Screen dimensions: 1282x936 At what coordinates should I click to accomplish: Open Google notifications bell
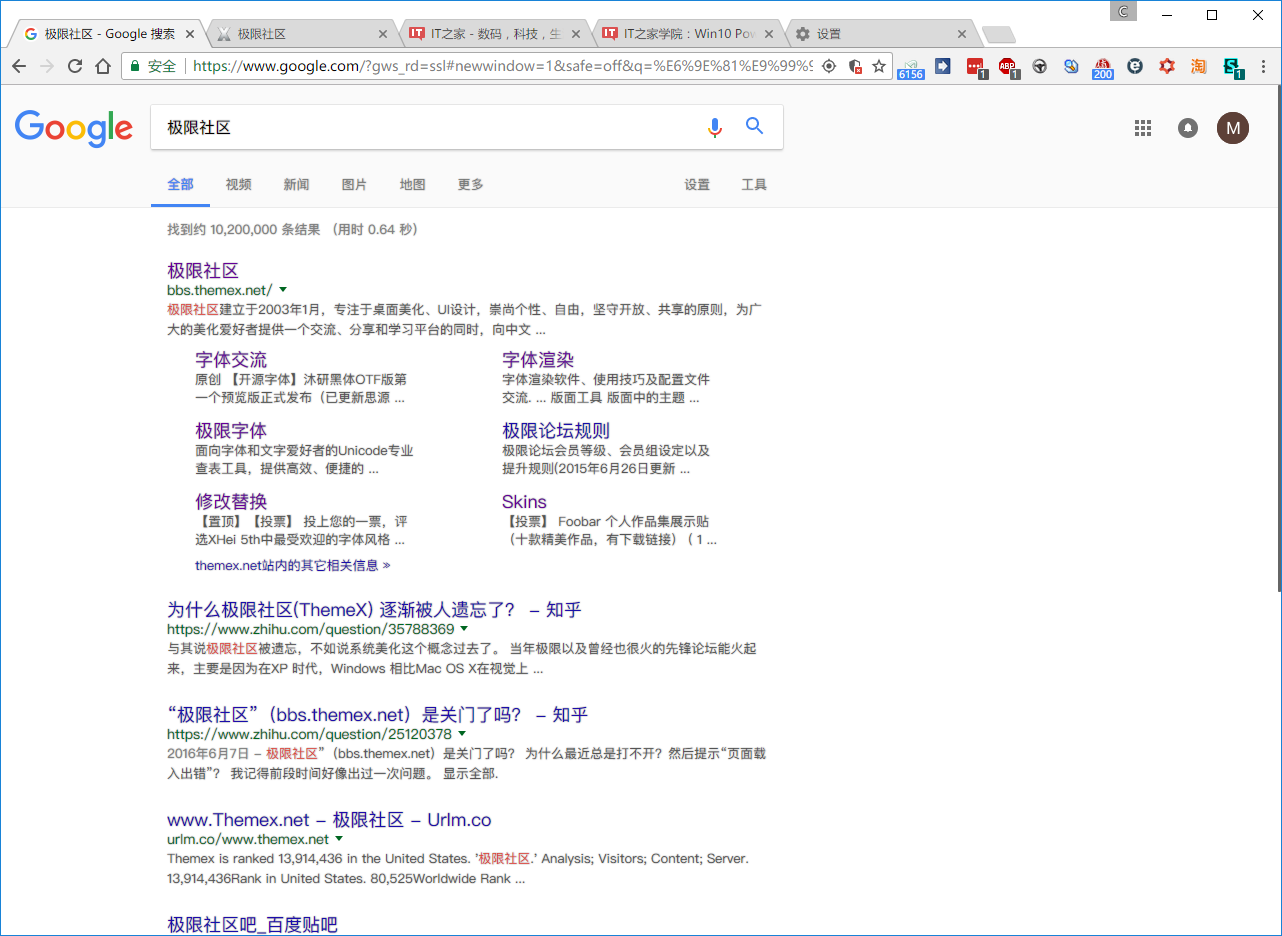tap(1188, 128)
